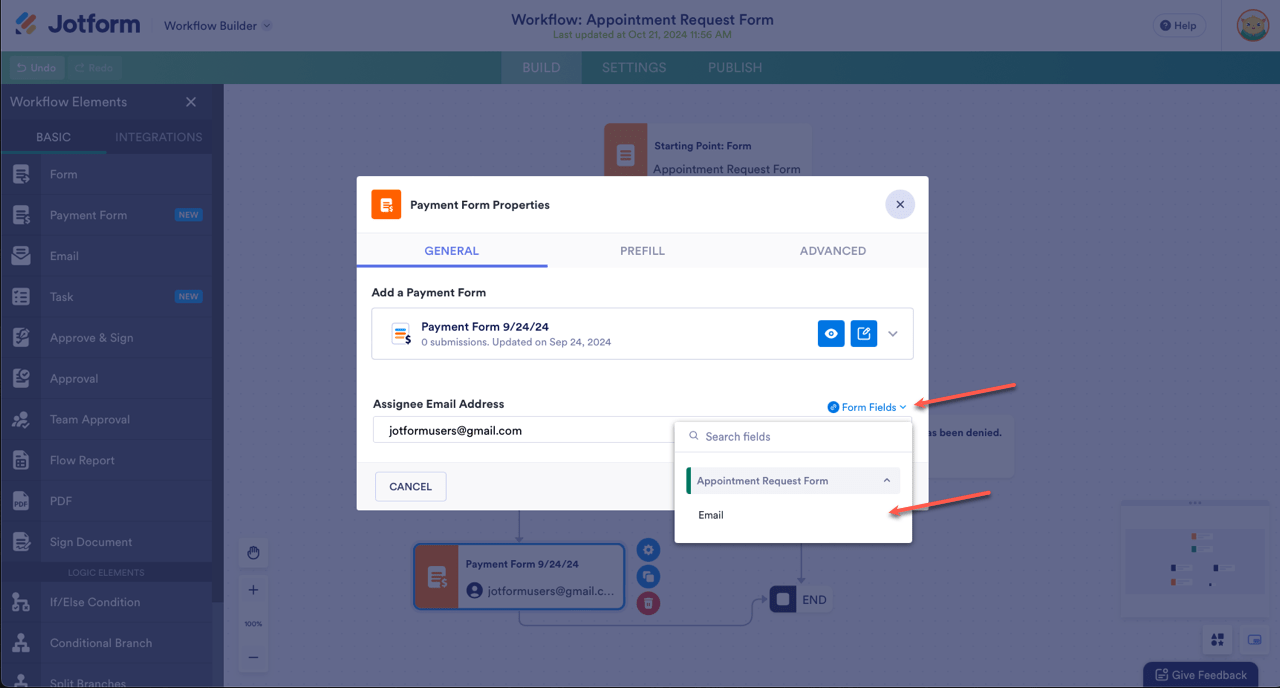Select the BASIC elements tab
Screen dimensions: 1280x688
coord(54,137)
